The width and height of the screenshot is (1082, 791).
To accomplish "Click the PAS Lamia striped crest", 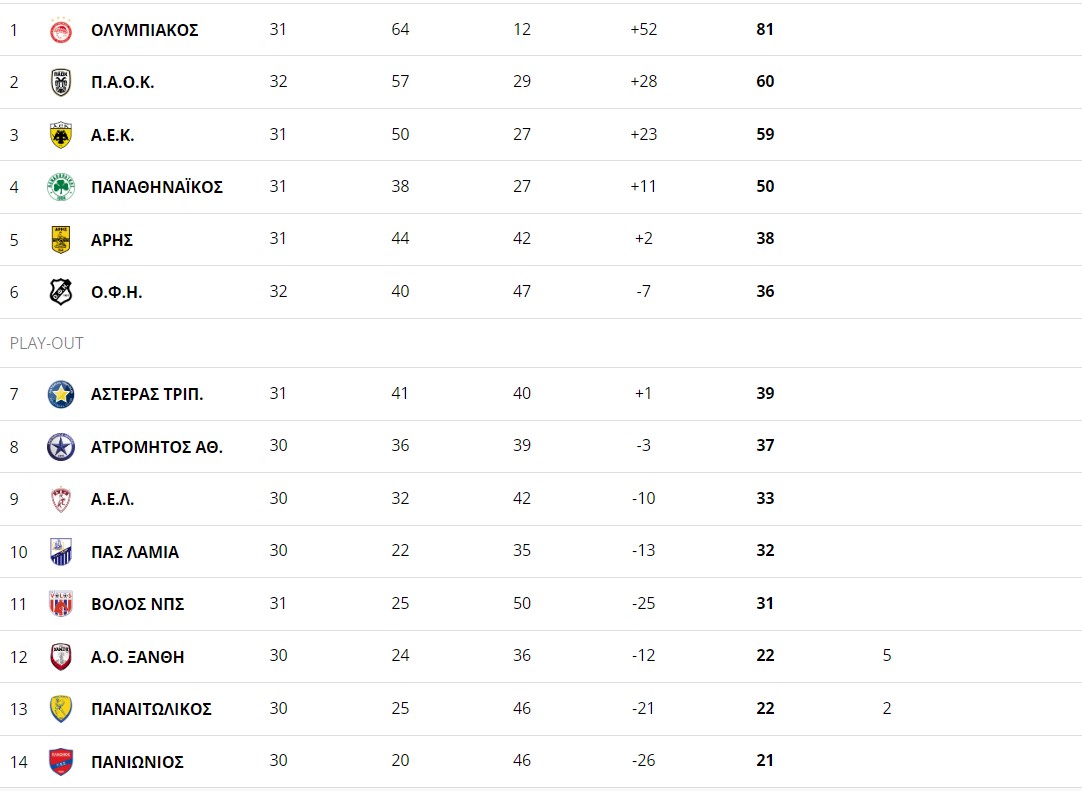I will point(61,551).
